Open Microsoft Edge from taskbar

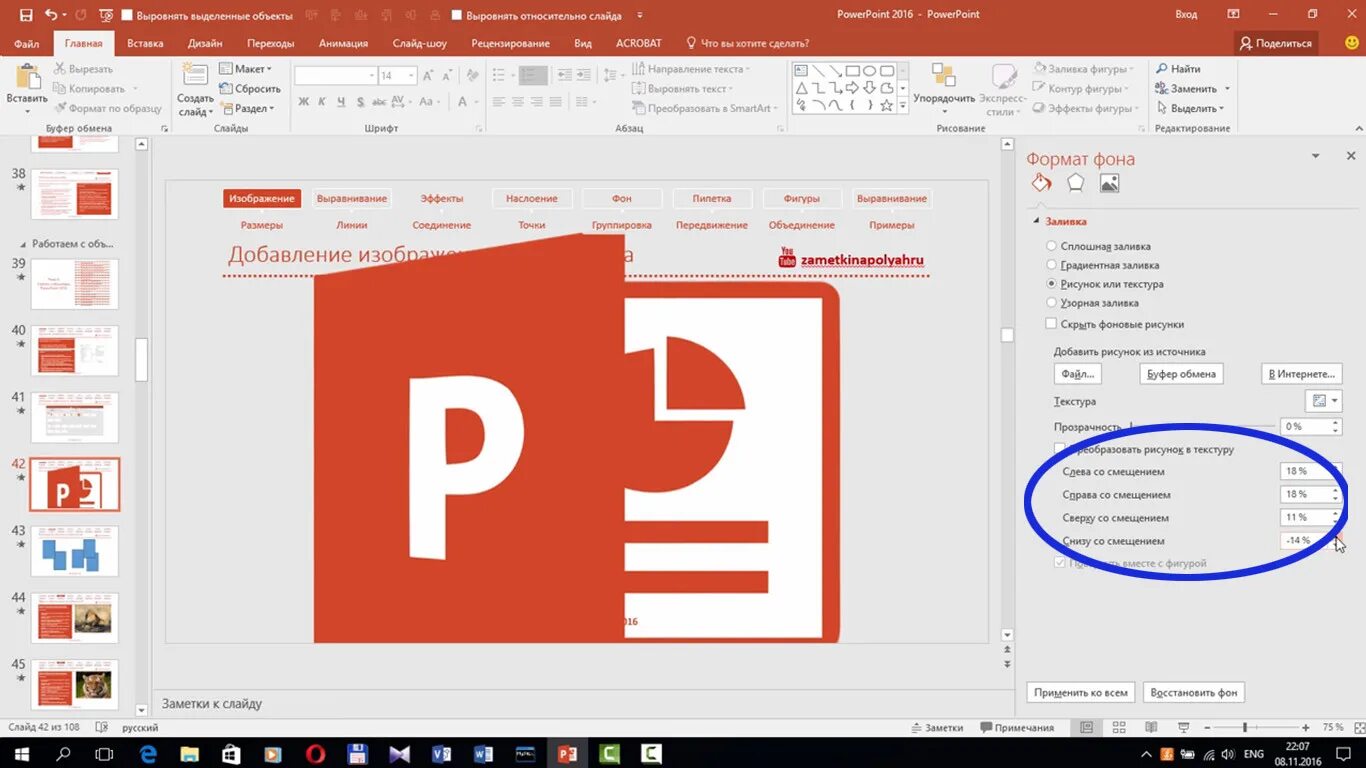148,753
